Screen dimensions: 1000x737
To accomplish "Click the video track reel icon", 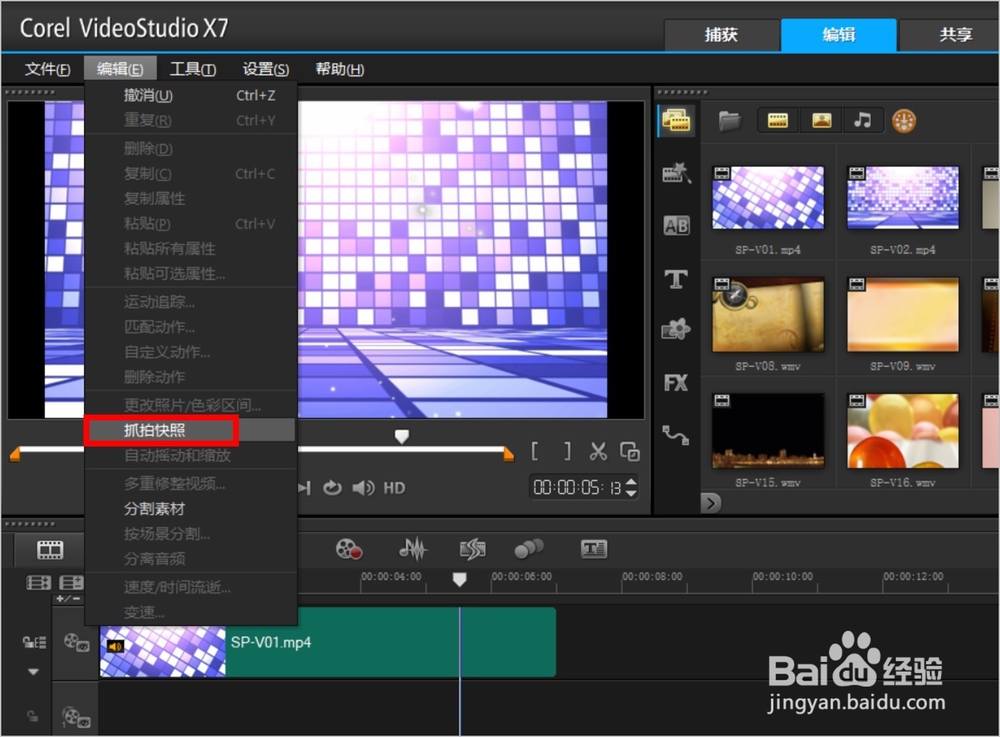I will (x=76, y=642).
